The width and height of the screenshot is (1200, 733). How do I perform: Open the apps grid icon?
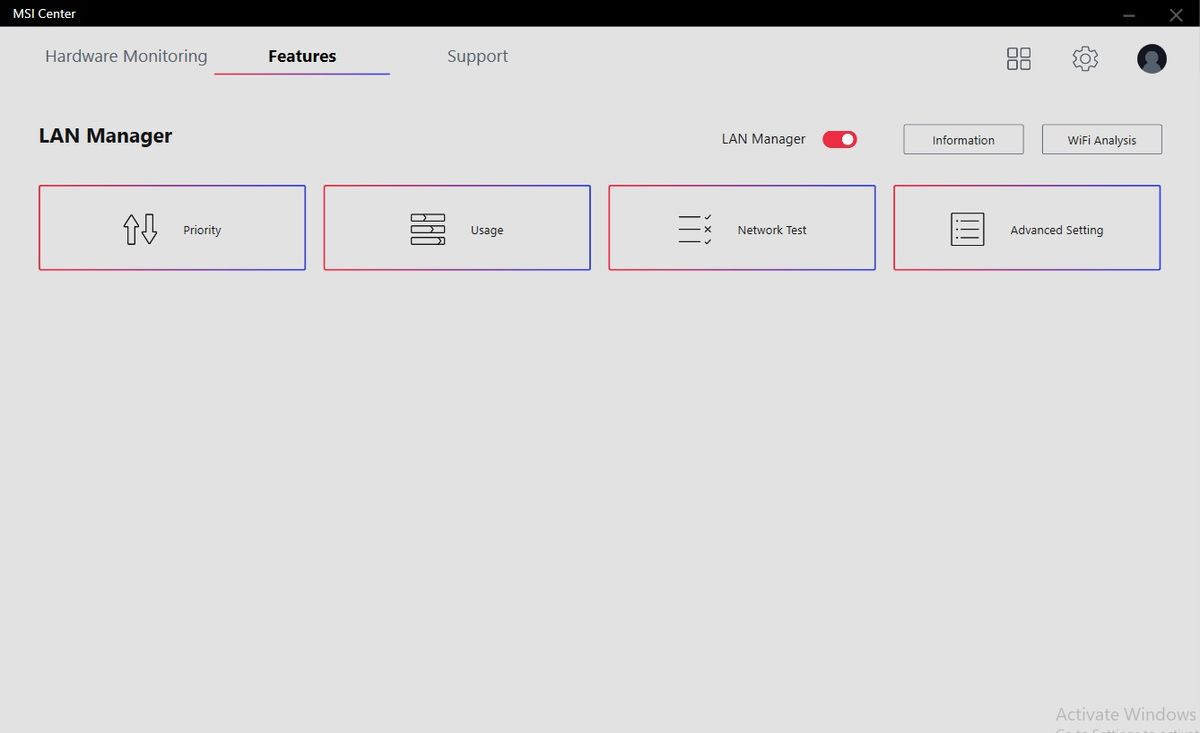coord(1018,58)
